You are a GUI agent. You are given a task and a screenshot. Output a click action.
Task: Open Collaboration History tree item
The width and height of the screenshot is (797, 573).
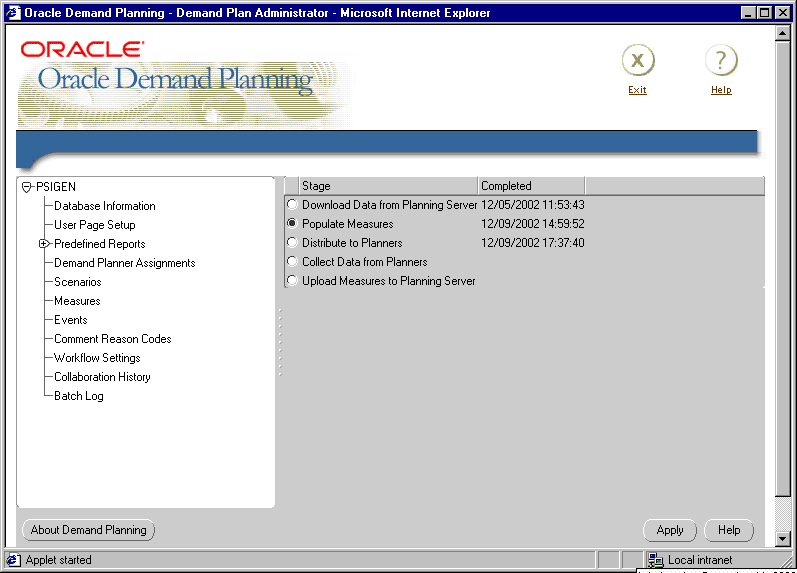[x=102, y=377]
